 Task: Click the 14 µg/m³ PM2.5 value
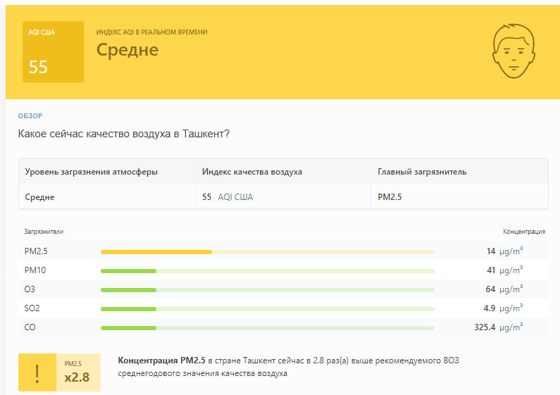click(x=505, y=251)
